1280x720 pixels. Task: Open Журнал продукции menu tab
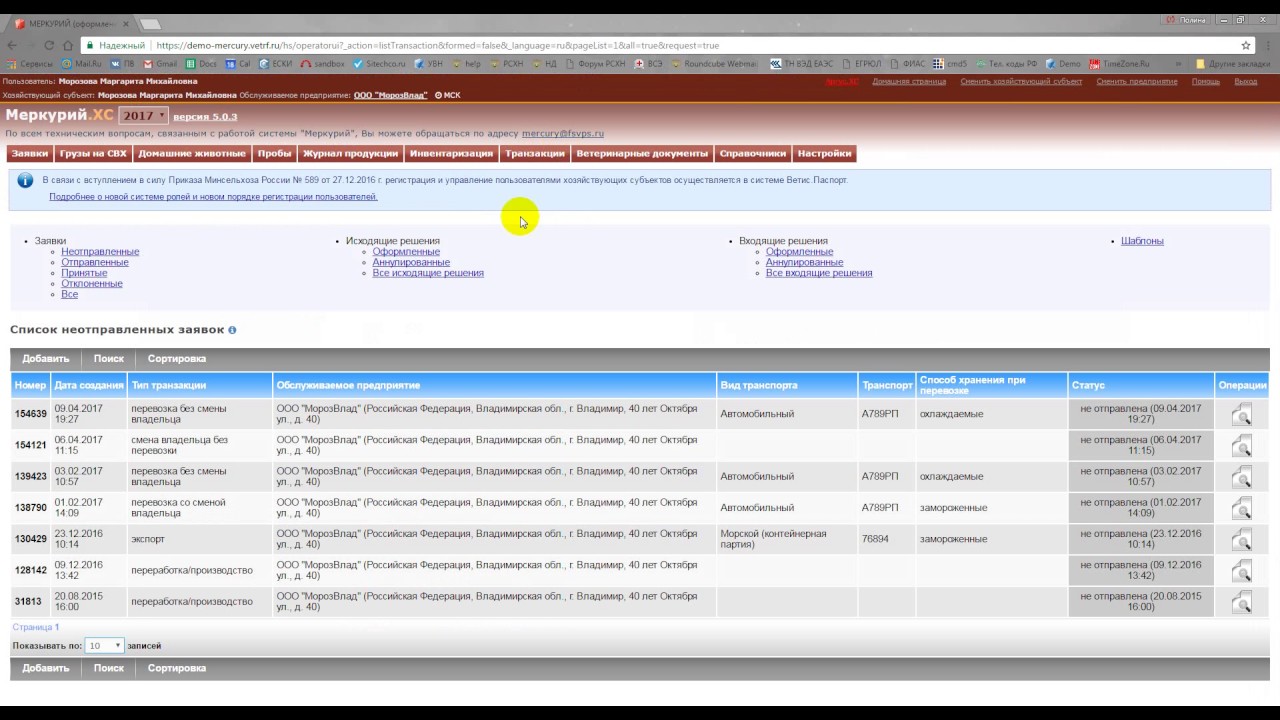point(351,154)
